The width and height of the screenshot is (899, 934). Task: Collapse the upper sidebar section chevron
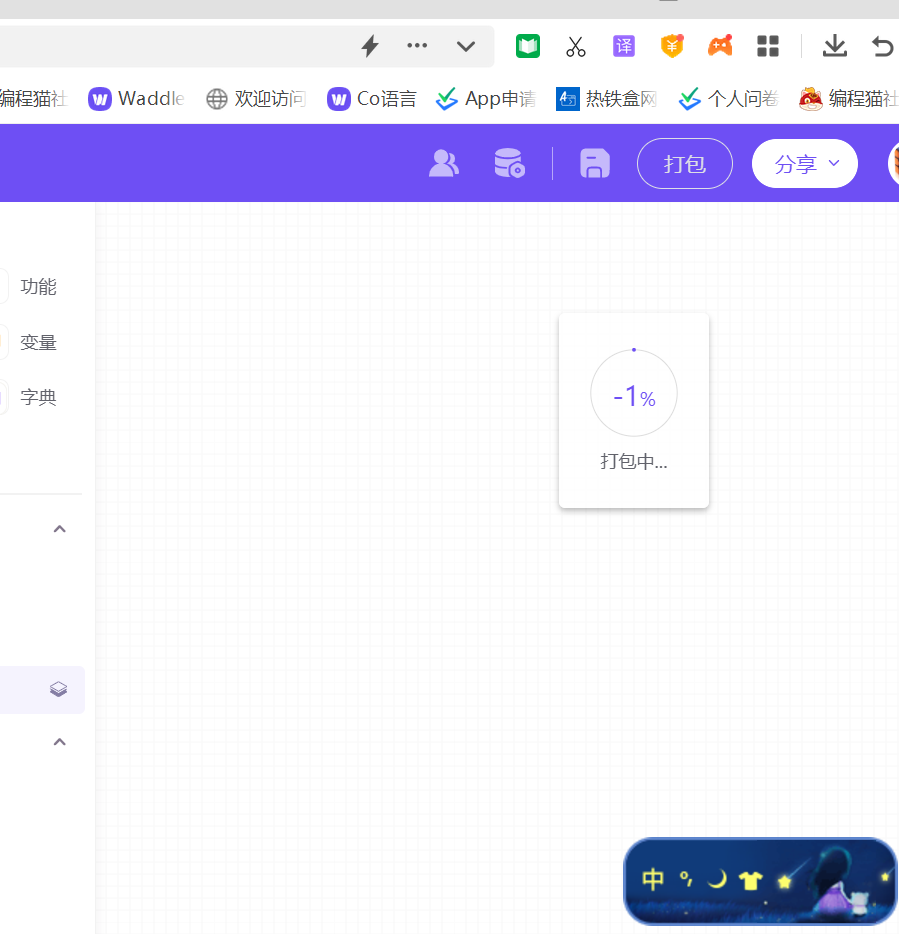click(60, 529)
